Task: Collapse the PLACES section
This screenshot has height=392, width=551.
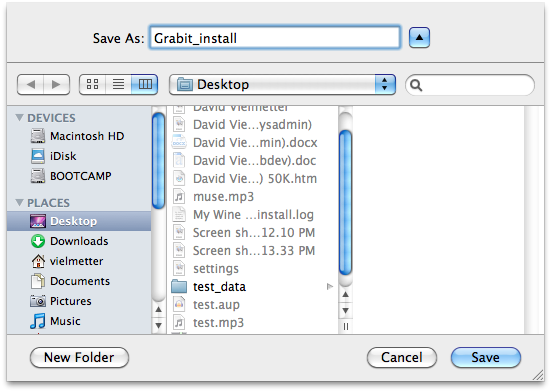Action: (19, 203)
